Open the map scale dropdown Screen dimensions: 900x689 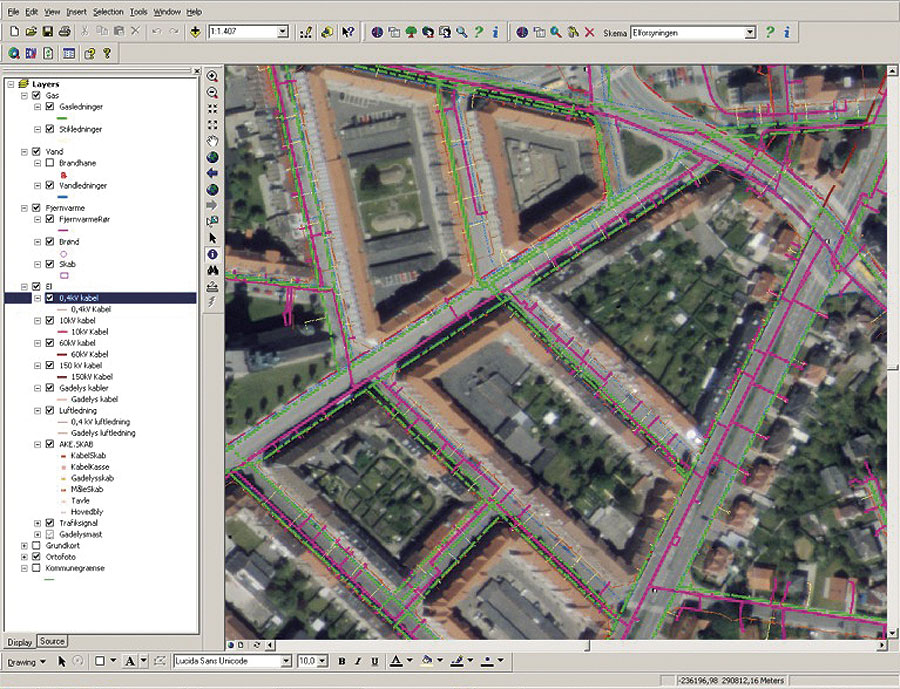click(283, 32)
